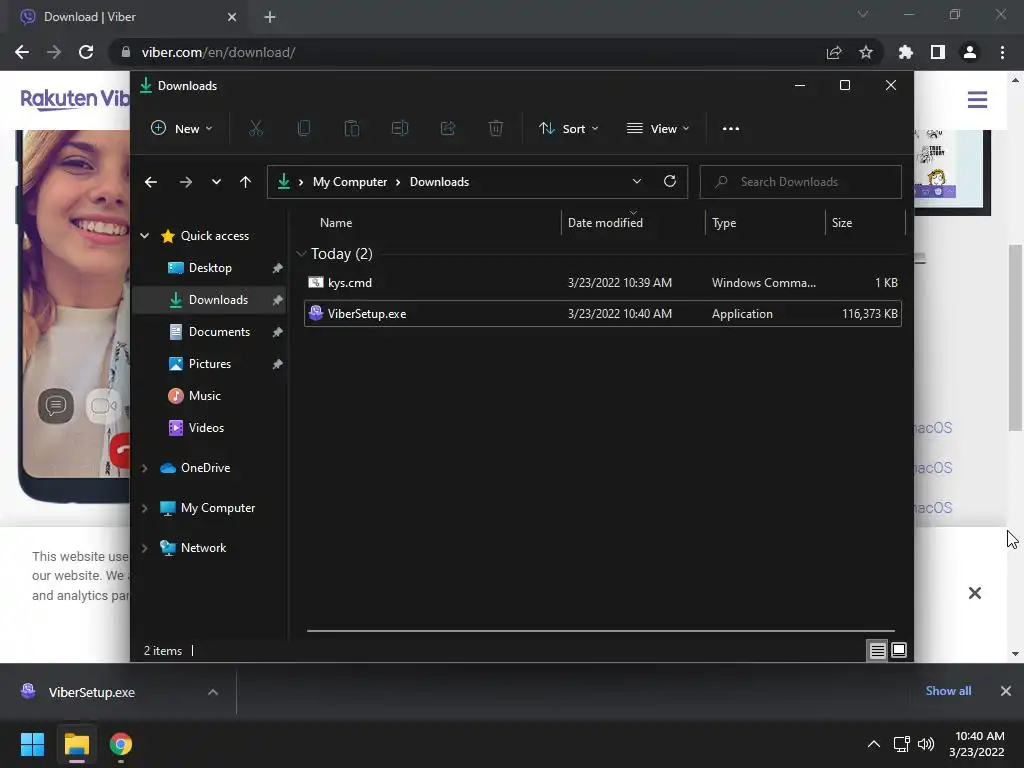Collapse the Quick access tree node
This screenshot has width=1024, height=768.
coord(145,236)
